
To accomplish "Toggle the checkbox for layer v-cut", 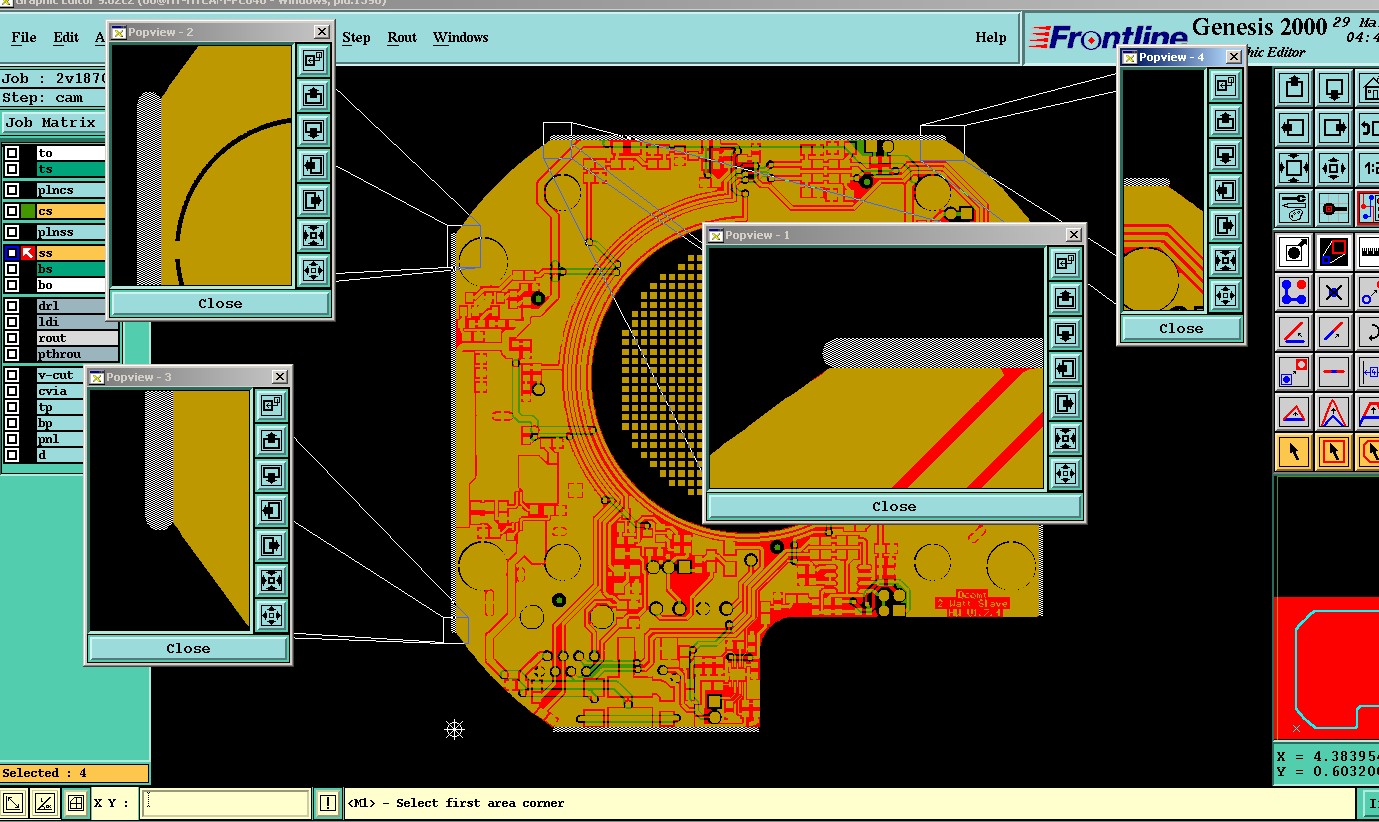I will click(12, 375).
